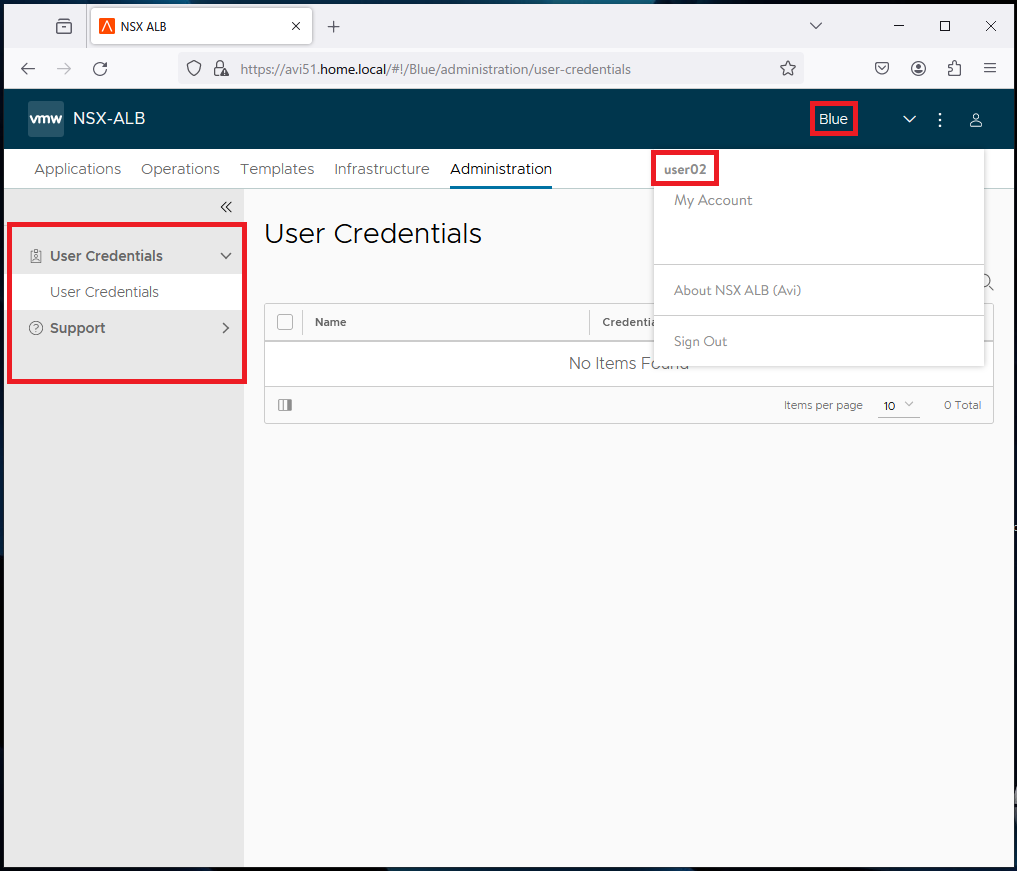Screen dimensions: 1020x874
Task: Select the Administration tab
Action: [501, 169]
